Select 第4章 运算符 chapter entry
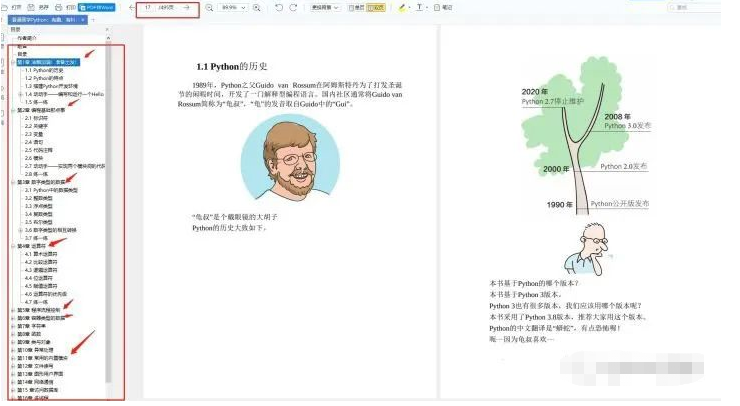The height and width of the screenshot is (406, 740). click(x=32, y=246)
